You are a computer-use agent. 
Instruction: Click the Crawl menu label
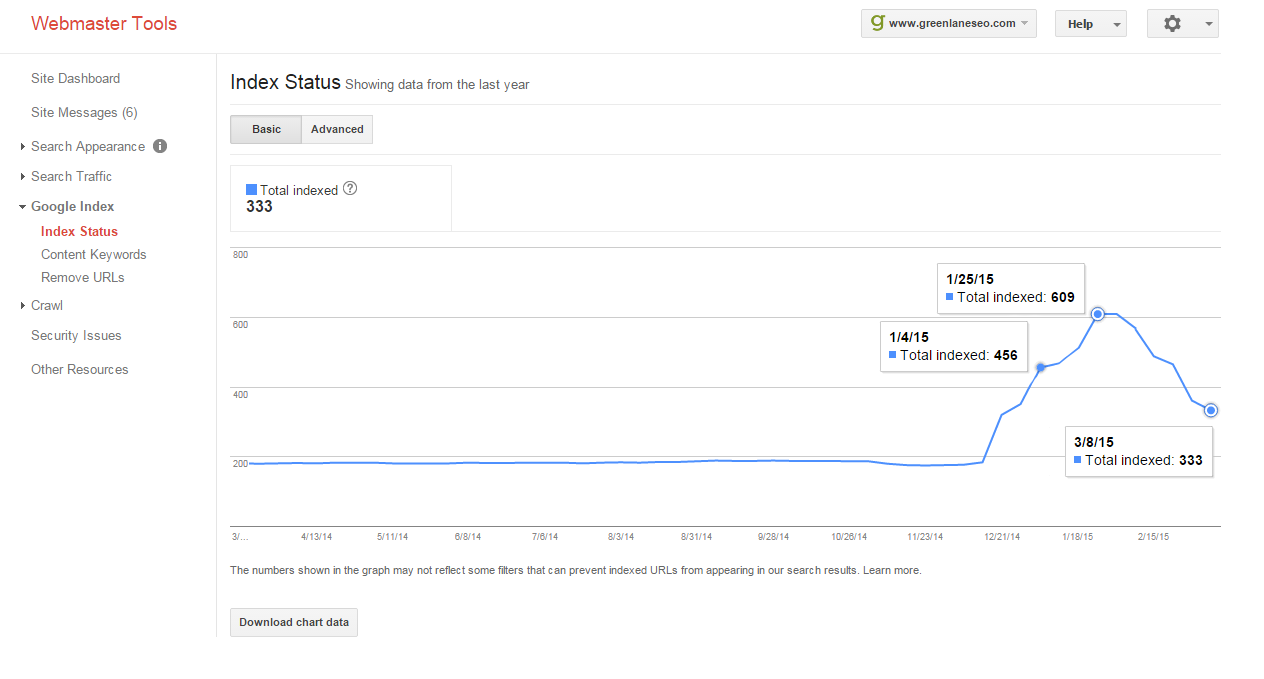pyautogui.click(x=46, y=305)
